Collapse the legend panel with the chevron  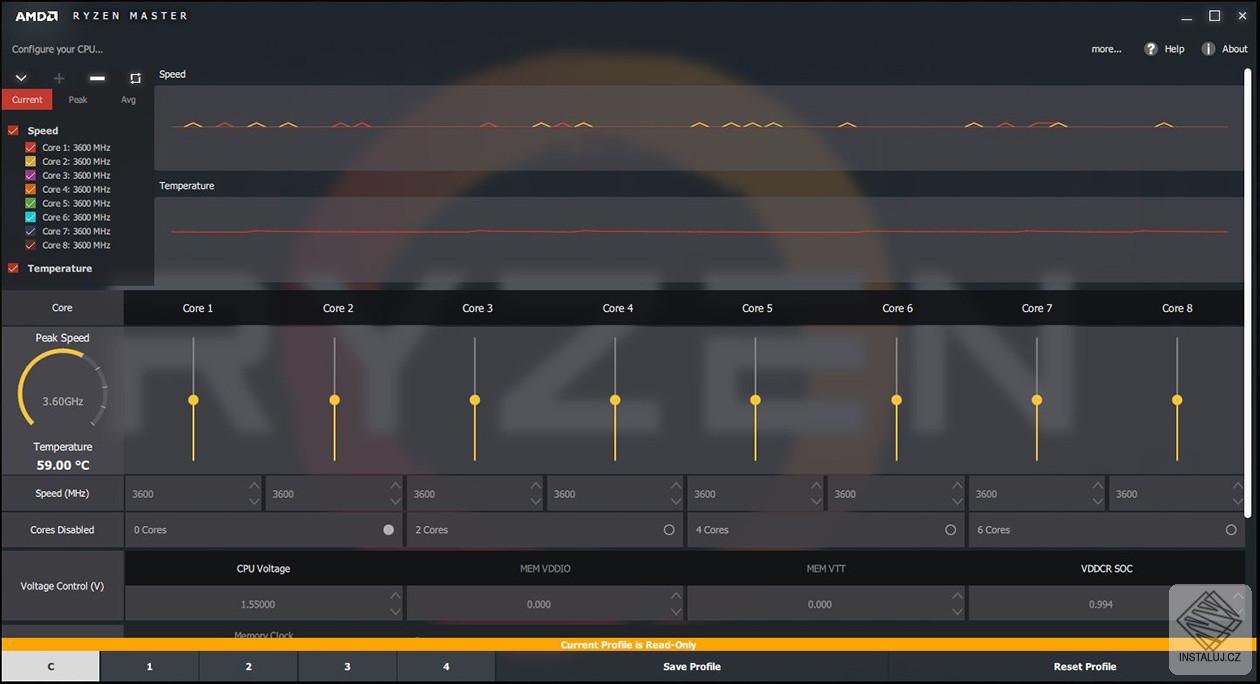(x=20, y=77)
